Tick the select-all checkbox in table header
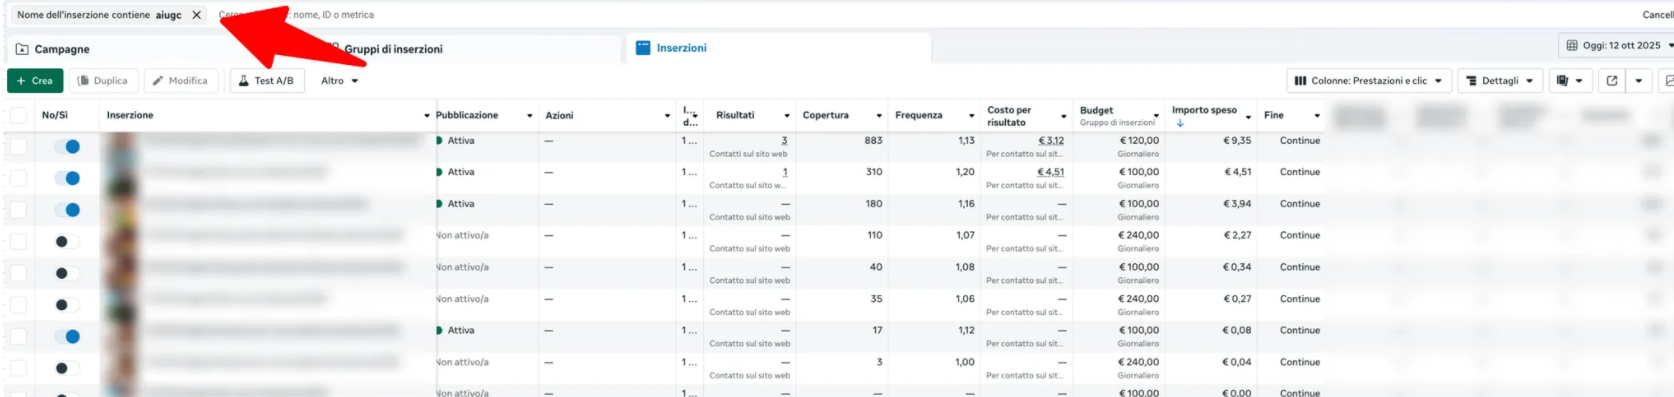This screenshot has height=397, width=1674. coord(18,116)
